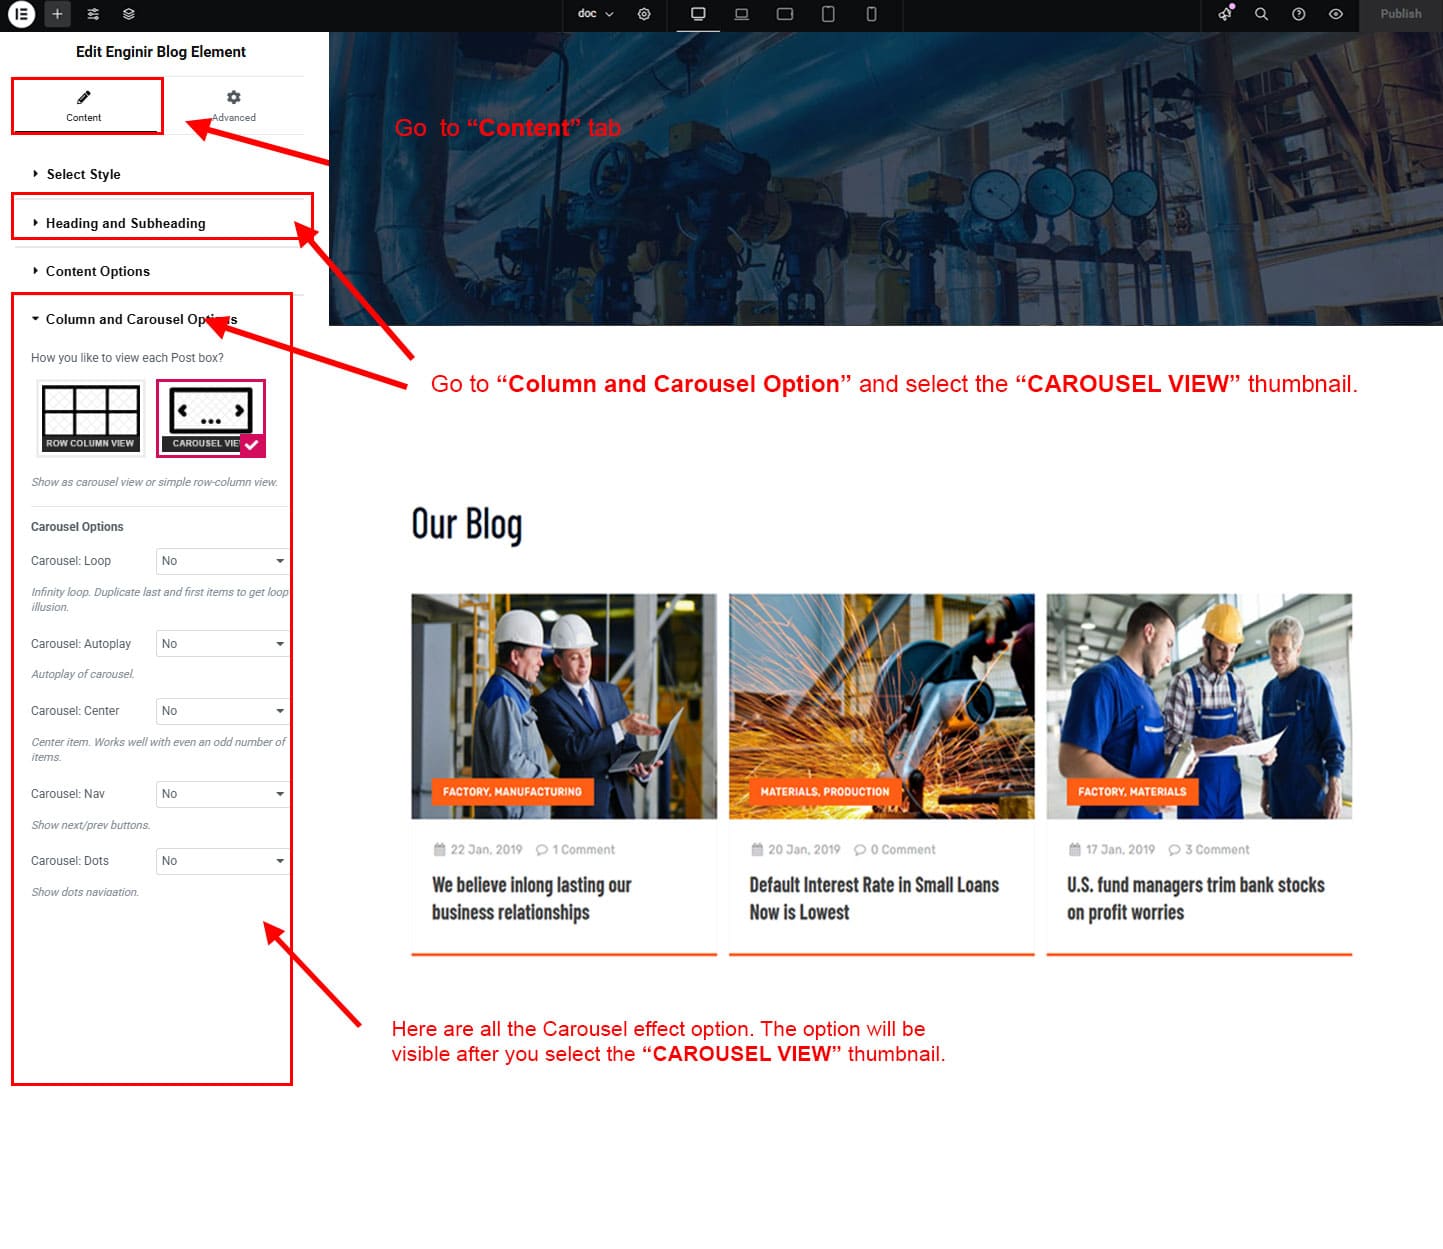Select Carousel View layout option
Image resolution: width=1443 pixels, height=1249 pixels.
coord(210,417)
